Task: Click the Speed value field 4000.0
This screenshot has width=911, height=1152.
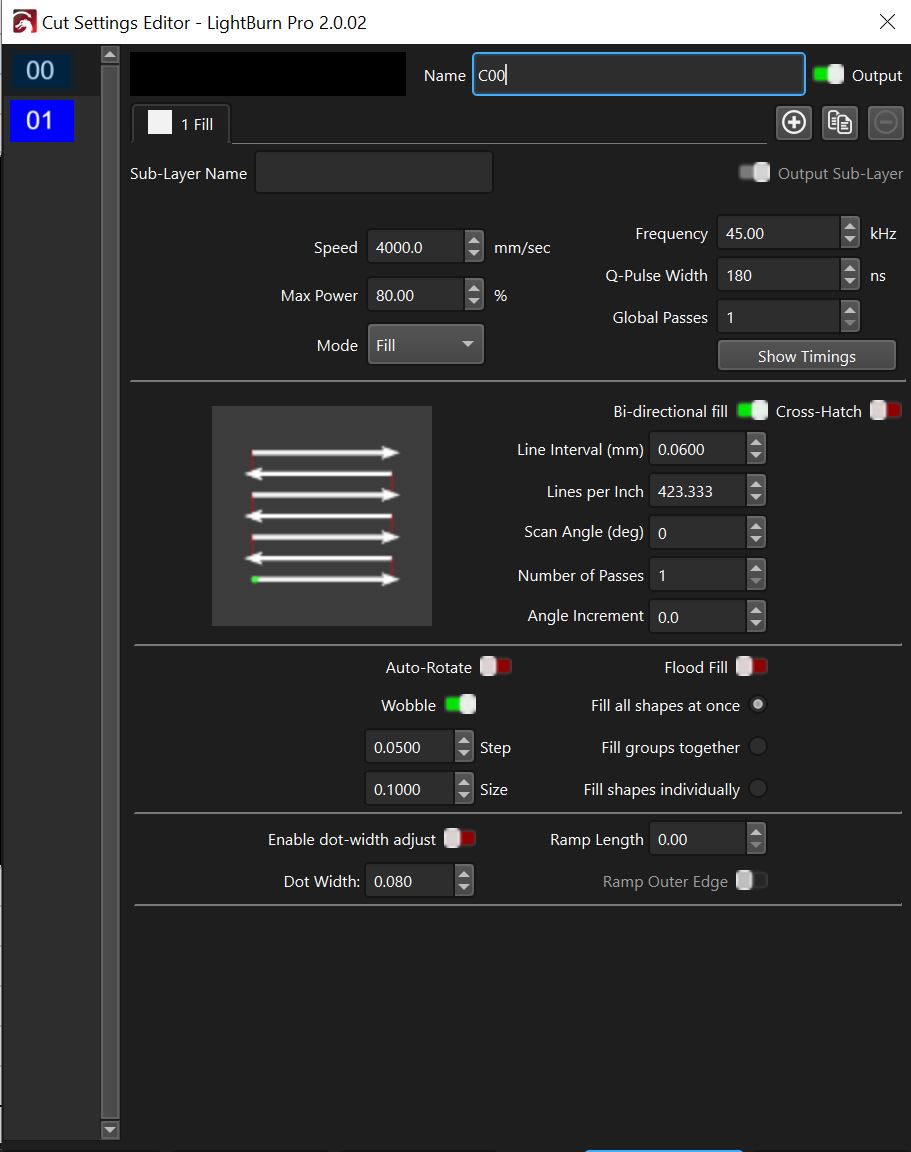Action: [416, 247]
